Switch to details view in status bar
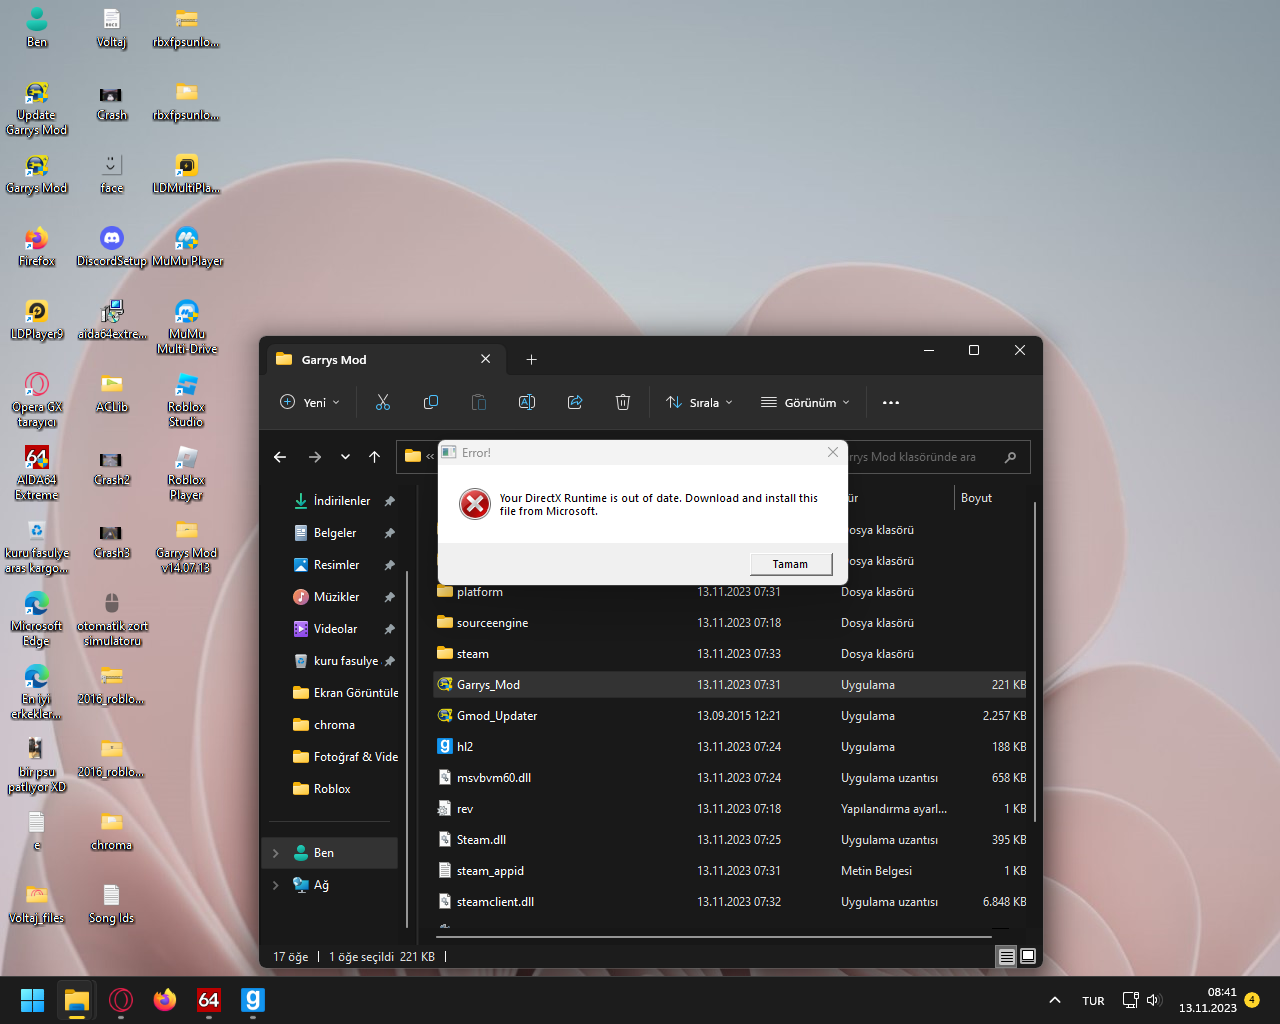1280x1024 pixels. (1007, 957)
